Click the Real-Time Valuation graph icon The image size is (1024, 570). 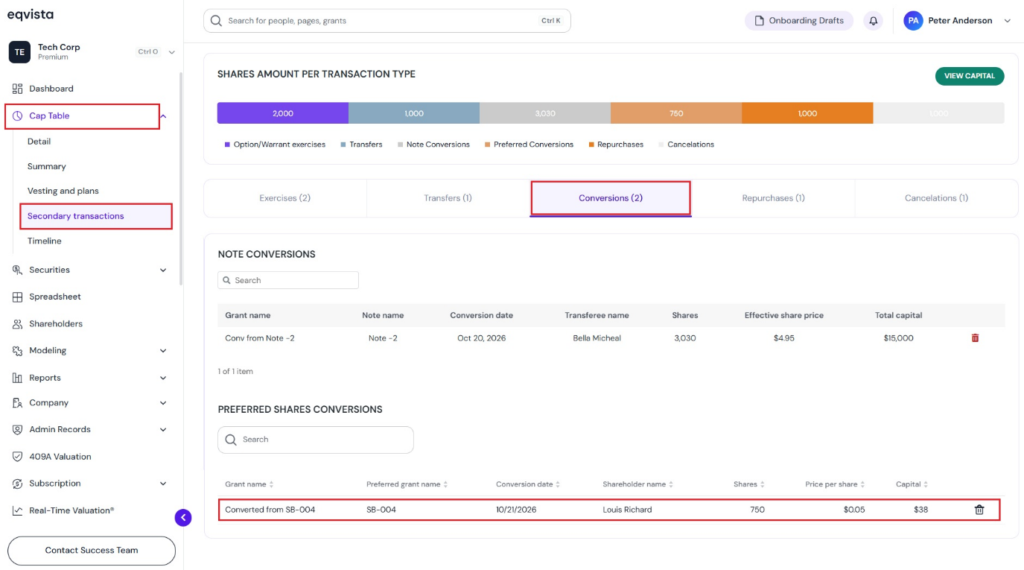tap(18, 511)
